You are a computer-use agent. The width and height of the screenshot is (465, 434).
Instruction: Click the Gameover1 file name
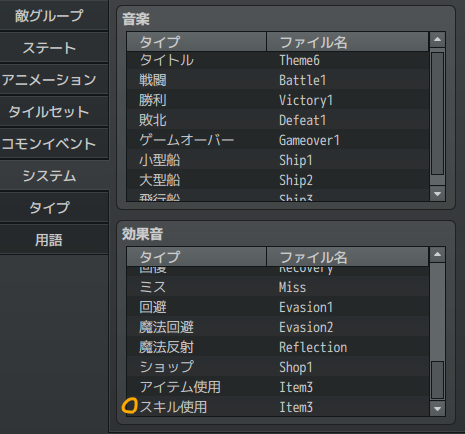coord(309,140)
